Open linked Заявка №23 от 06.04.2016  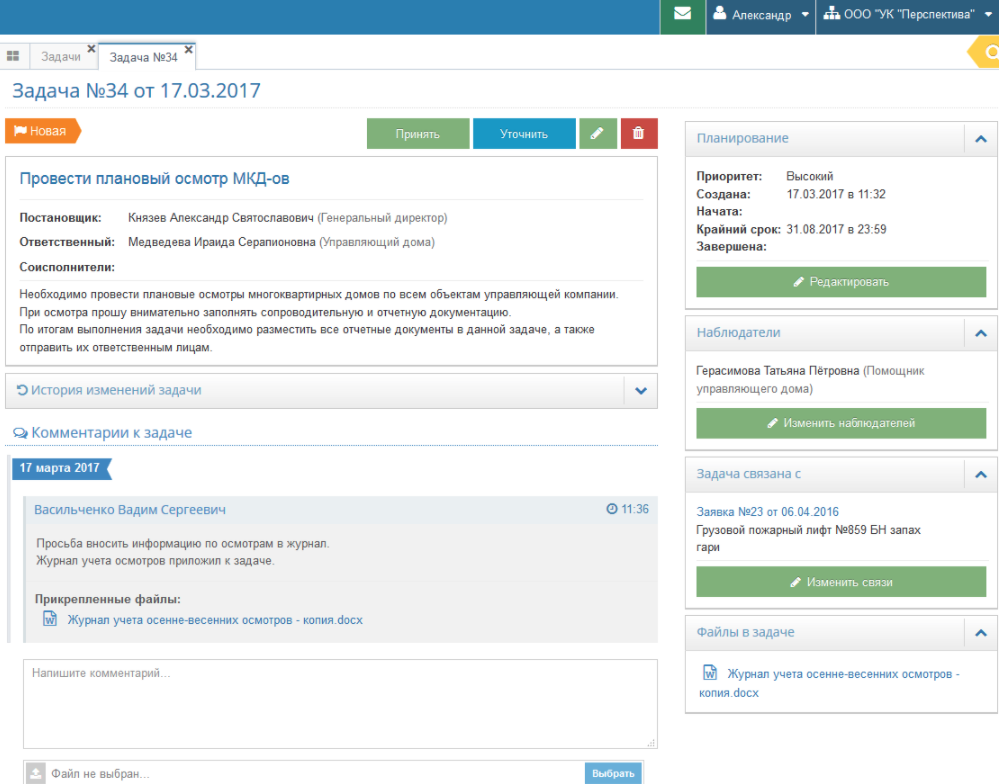(767, 511)
